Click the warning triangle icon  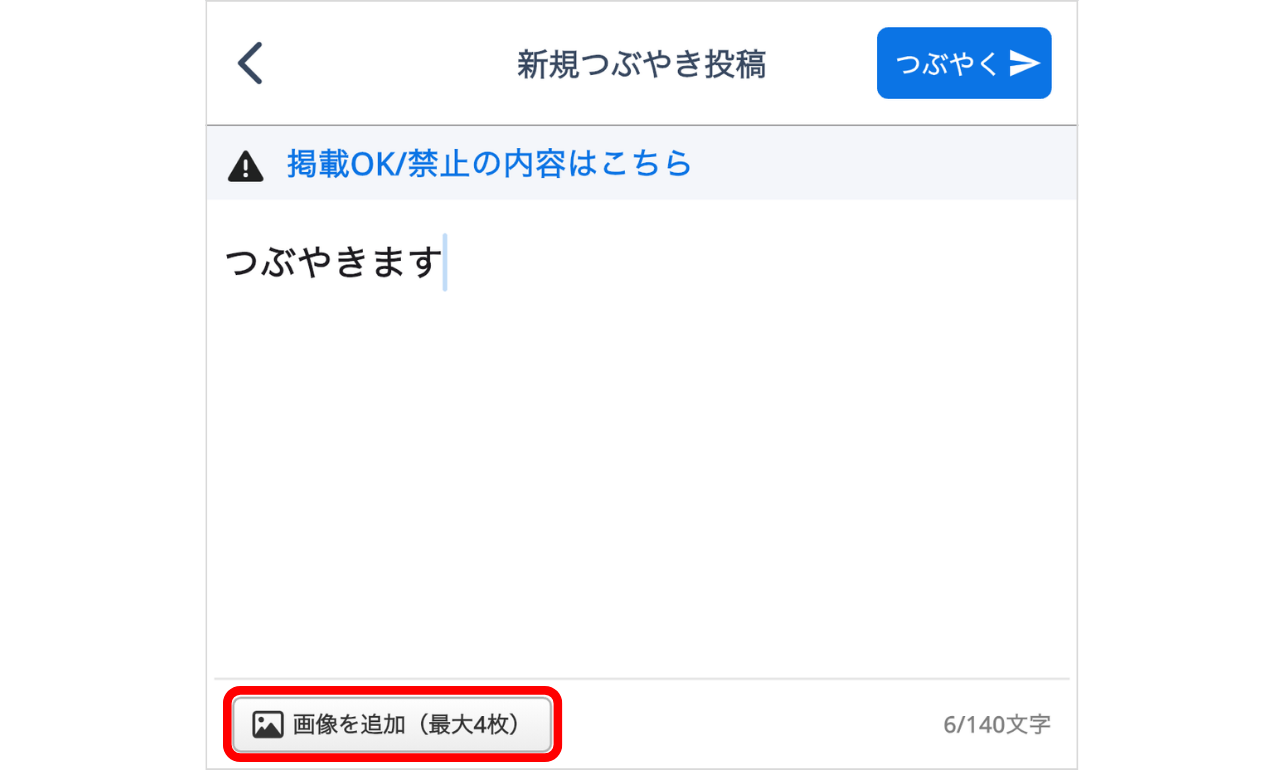(x=246, y=166)
